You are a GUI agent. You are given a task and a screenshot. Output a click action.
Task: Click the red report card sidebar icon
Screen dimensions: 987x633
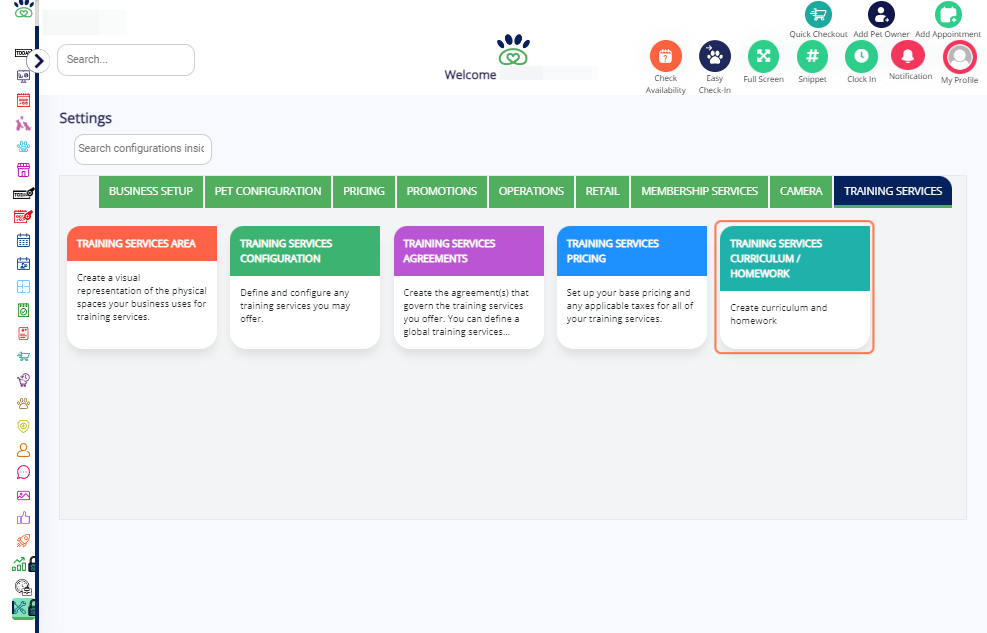click(x=23, y=333)
